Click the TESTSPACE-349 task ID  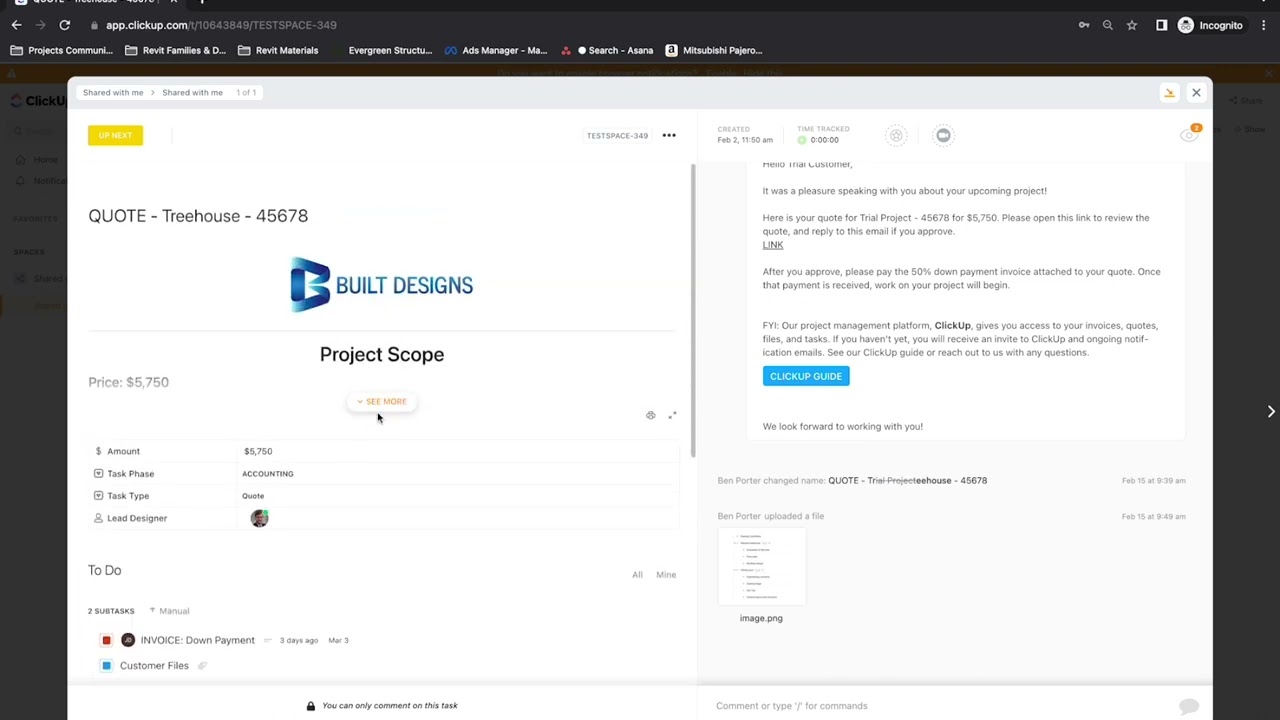[617, 136]
